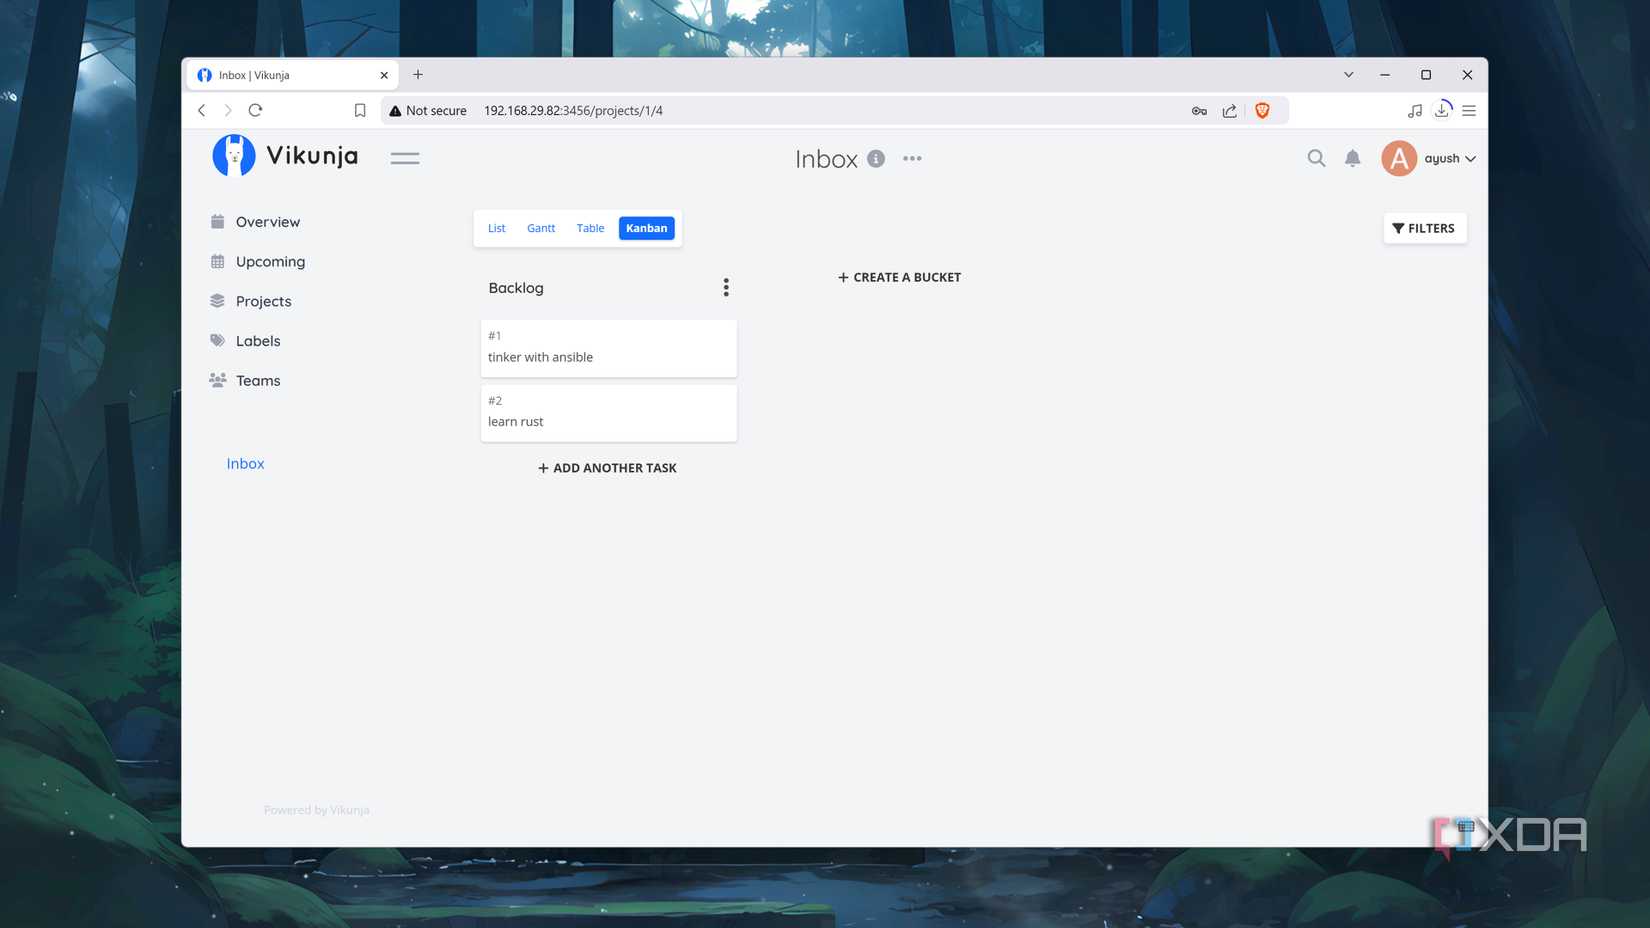Follow the Powered by Vikunja link
Screen dimensions: 1650x928
click(x=316, y=810)
